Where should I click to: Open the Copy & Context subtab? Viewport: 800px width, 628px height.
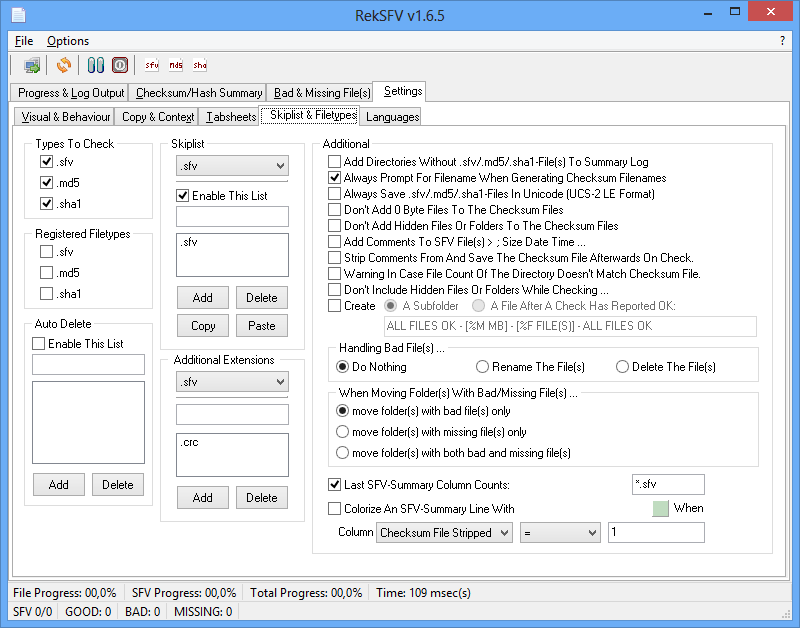click(157, 117)
